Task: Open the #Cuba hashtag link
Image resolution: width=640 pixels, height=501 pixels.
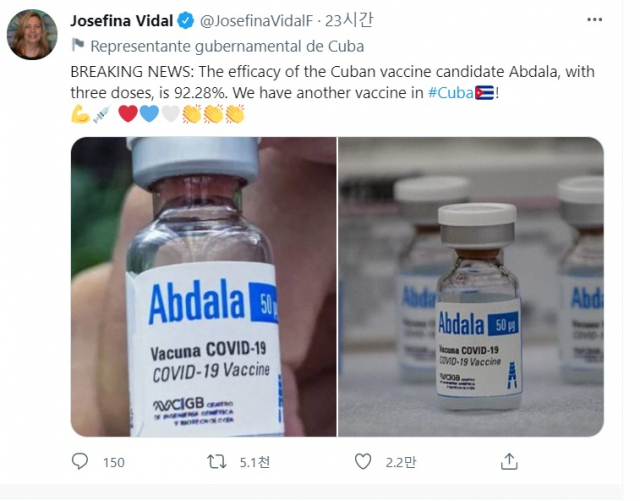Action: click(x=450, y=93)
